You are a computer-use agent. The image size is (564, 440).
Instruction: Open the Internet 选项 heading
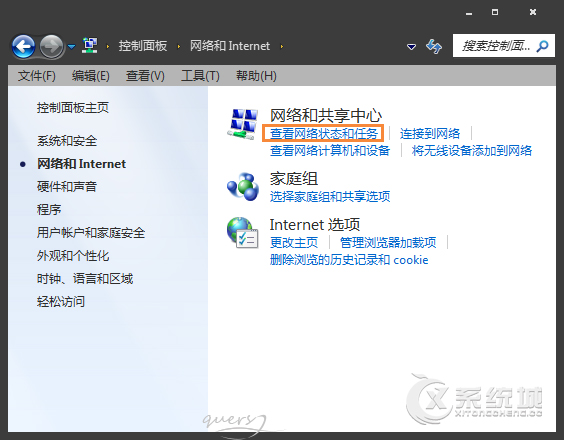[315, 224]
